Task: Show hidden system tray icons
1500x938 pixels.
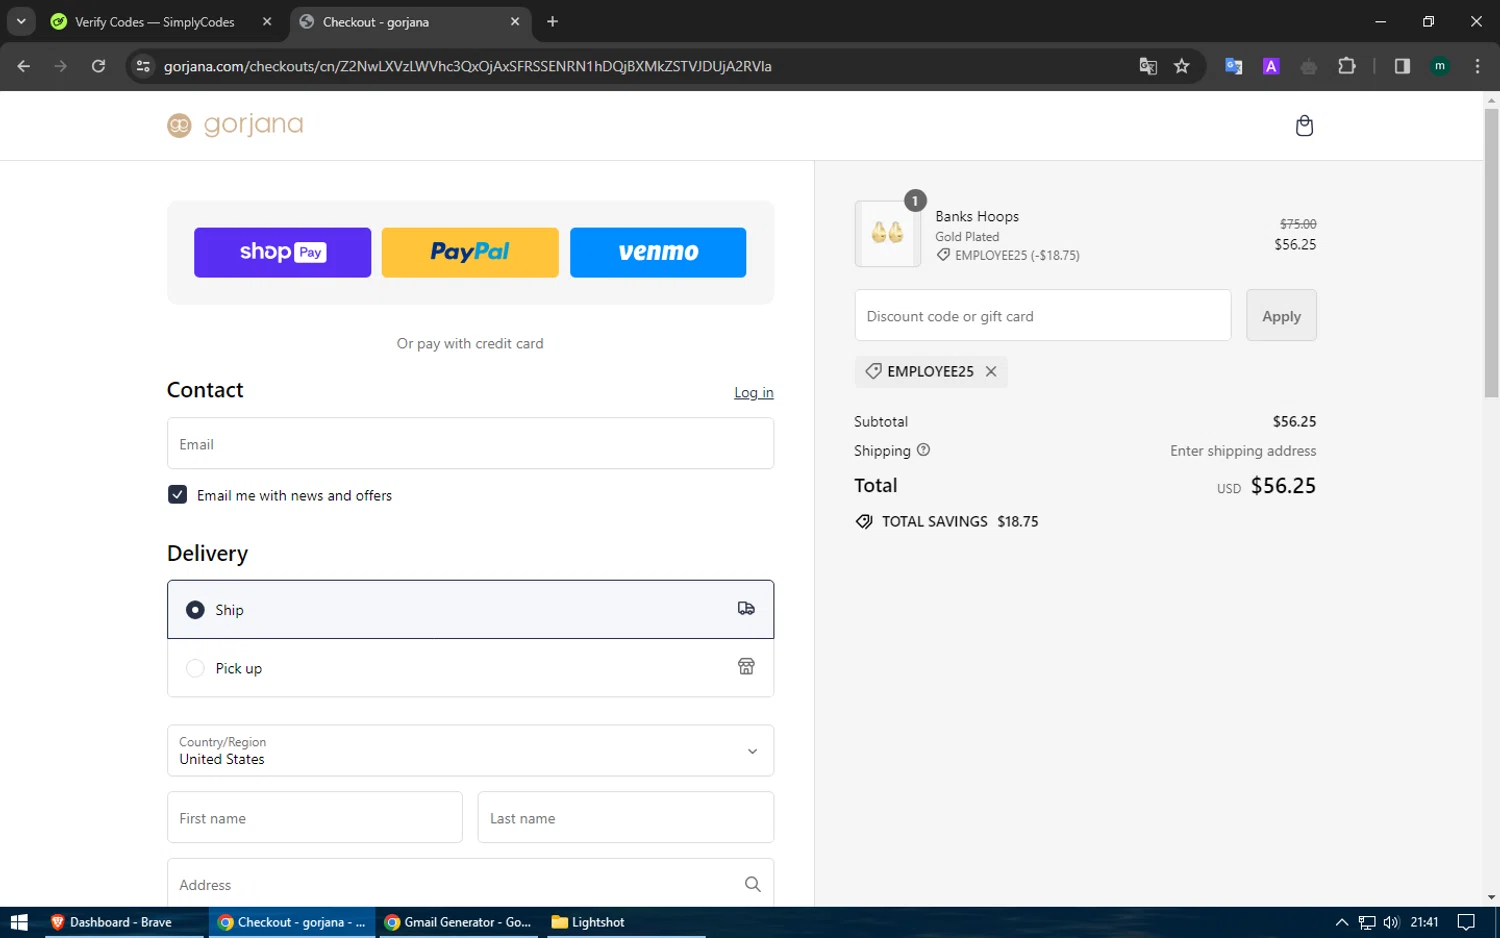Action: (x=1342, y=922)
